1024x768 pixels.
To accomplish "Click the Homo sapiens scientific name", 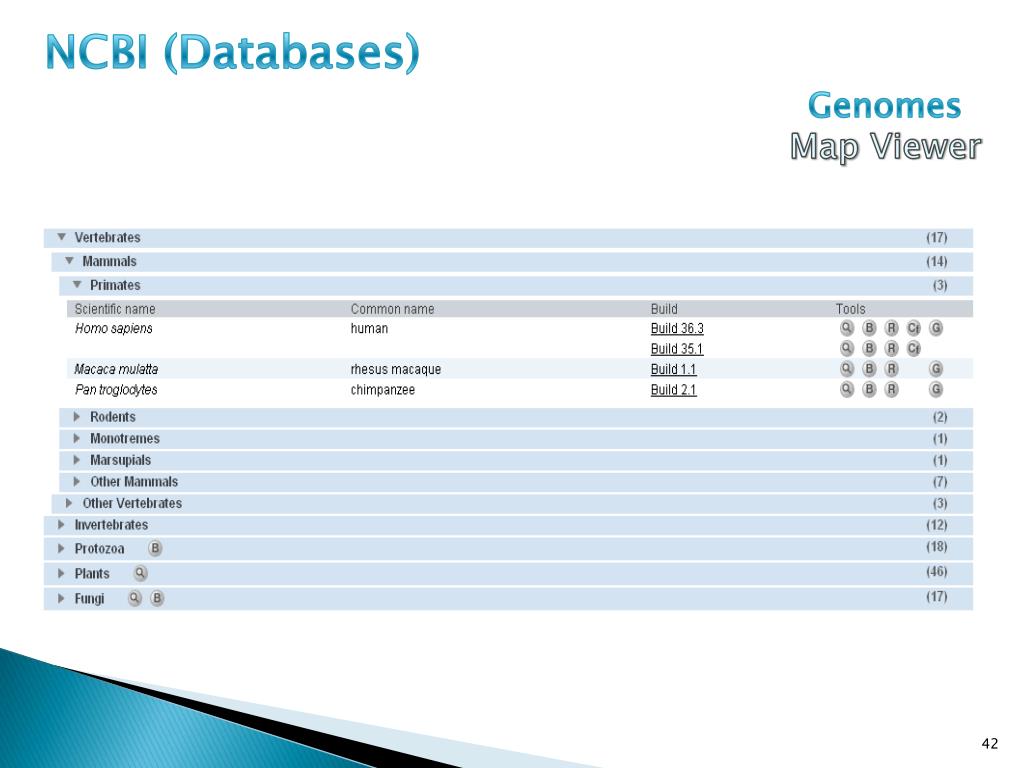I will [114, 328].
